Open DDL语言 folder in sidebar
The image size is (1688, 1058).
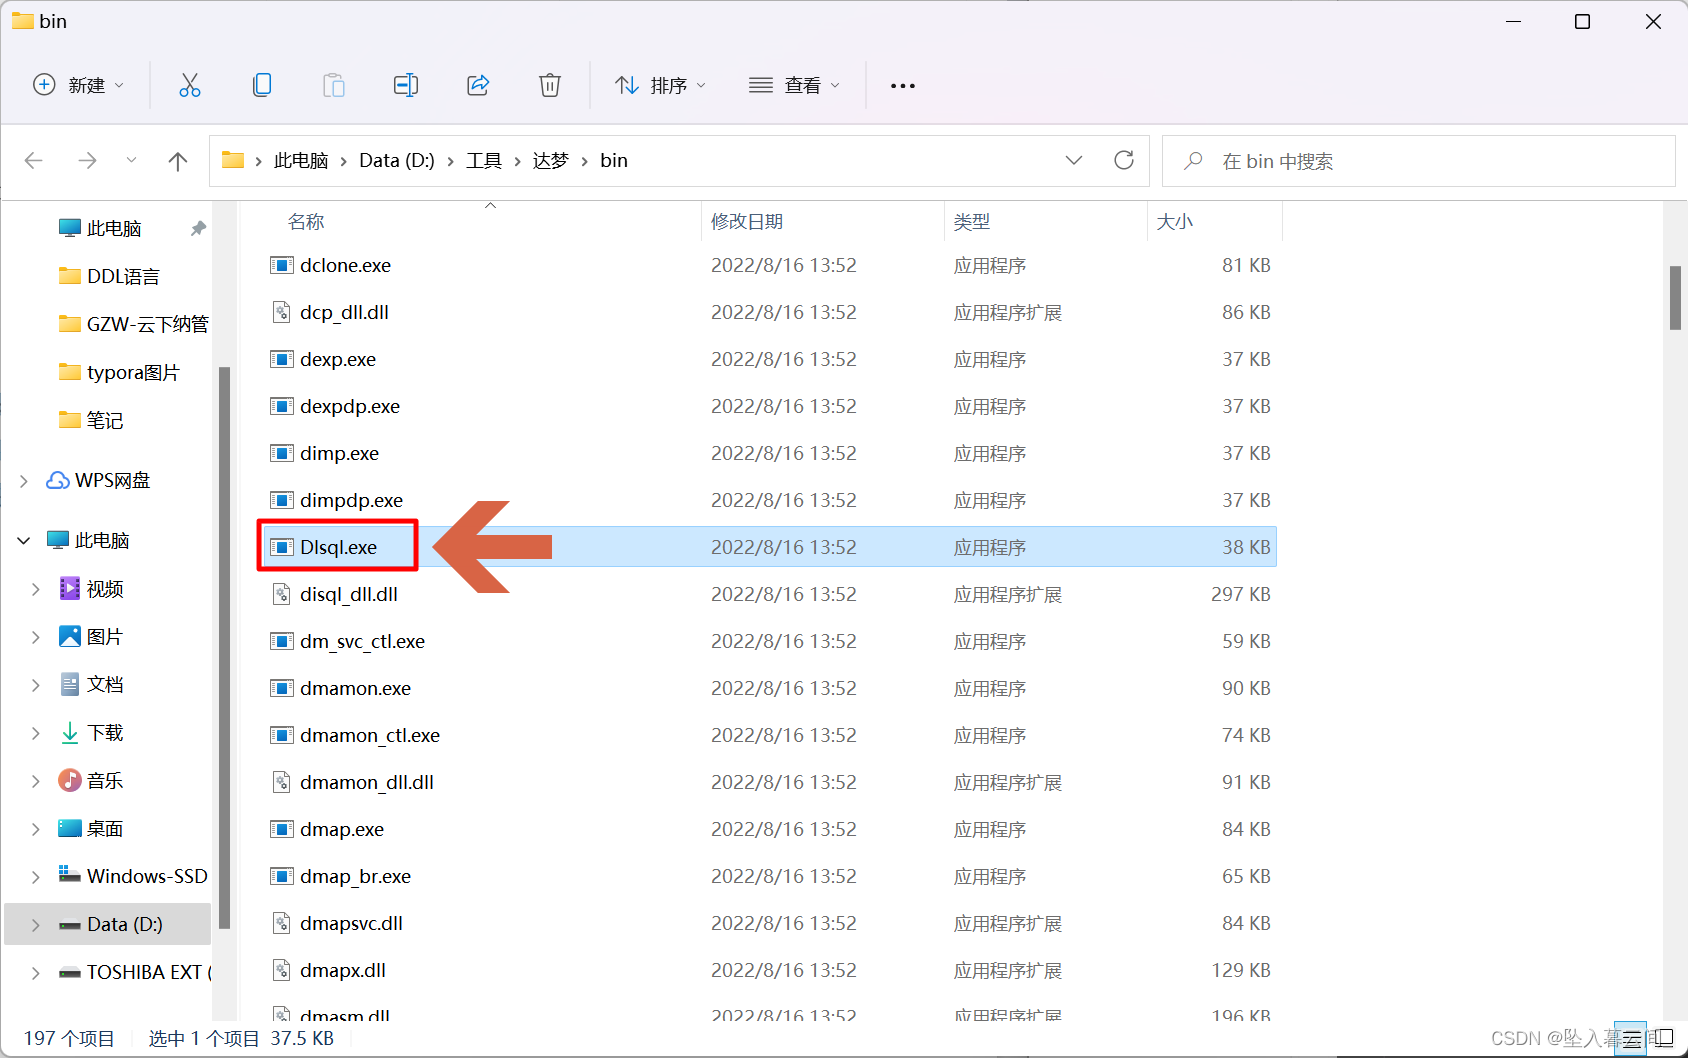[110, 276]
